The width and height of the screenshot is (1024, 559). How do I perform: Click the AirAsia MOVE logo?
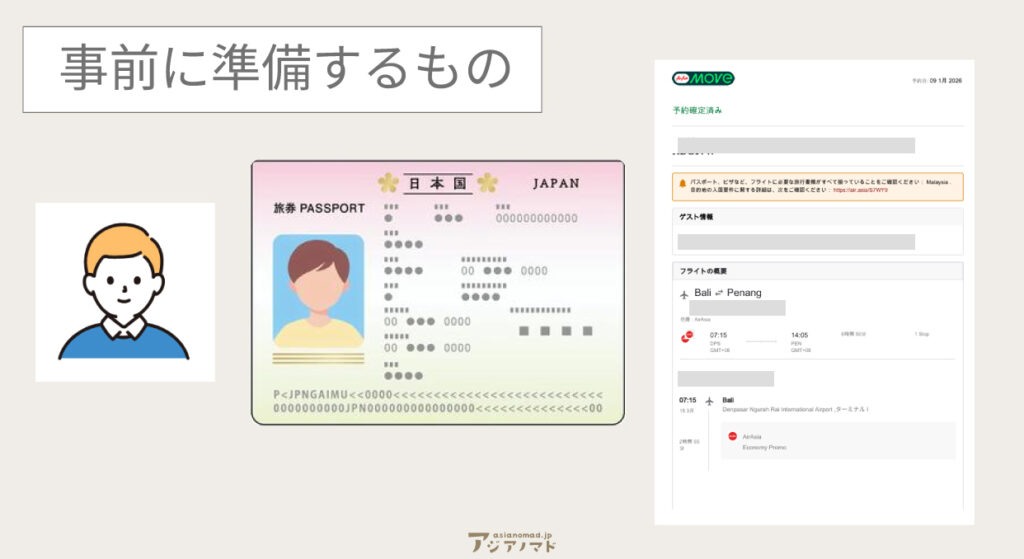point(702,78)
